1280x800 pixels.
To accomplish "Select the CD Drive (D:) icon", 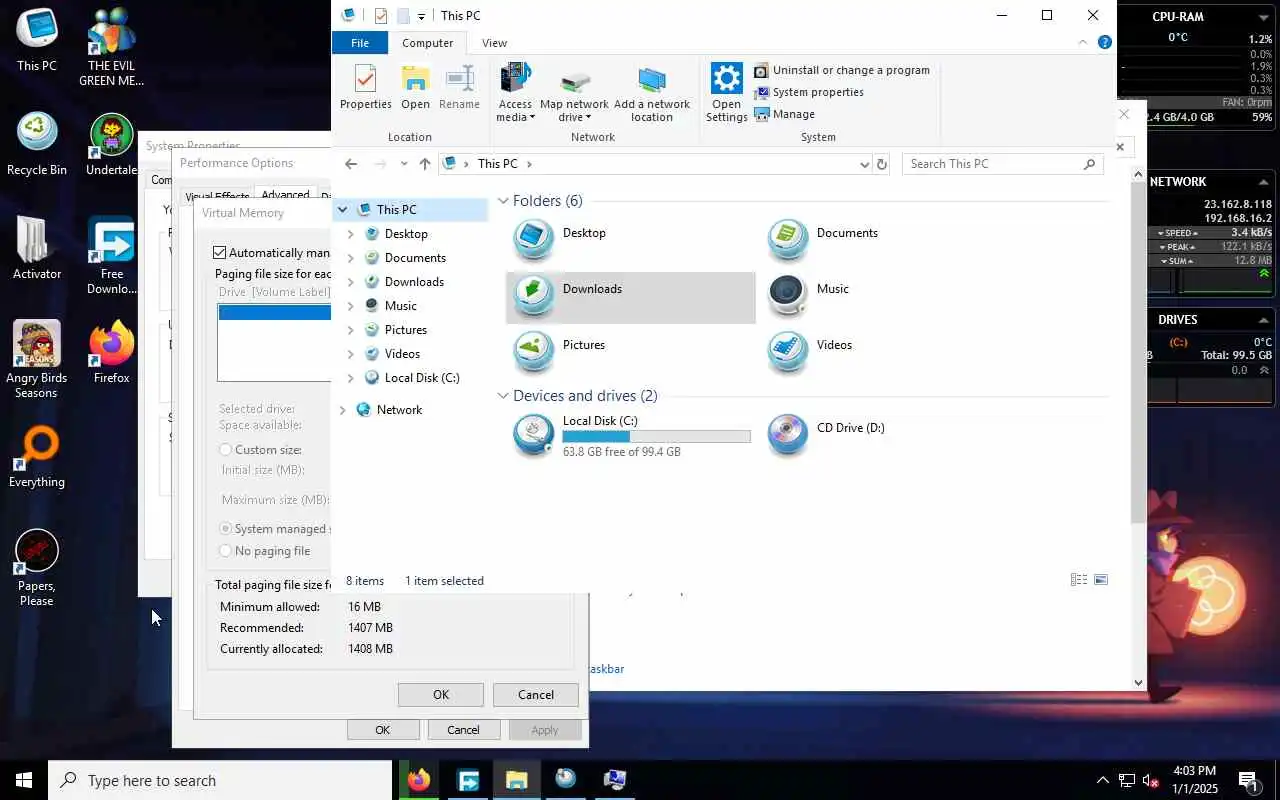I will [x=788, y=435].
